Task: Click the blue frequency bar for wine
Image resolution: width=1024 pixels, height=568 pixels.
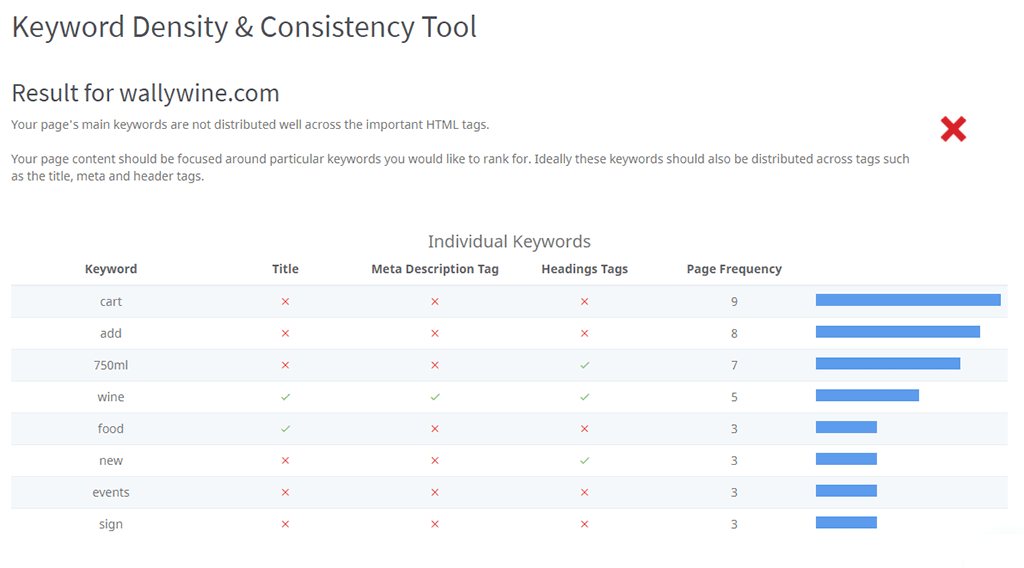Action: point(867,396)
